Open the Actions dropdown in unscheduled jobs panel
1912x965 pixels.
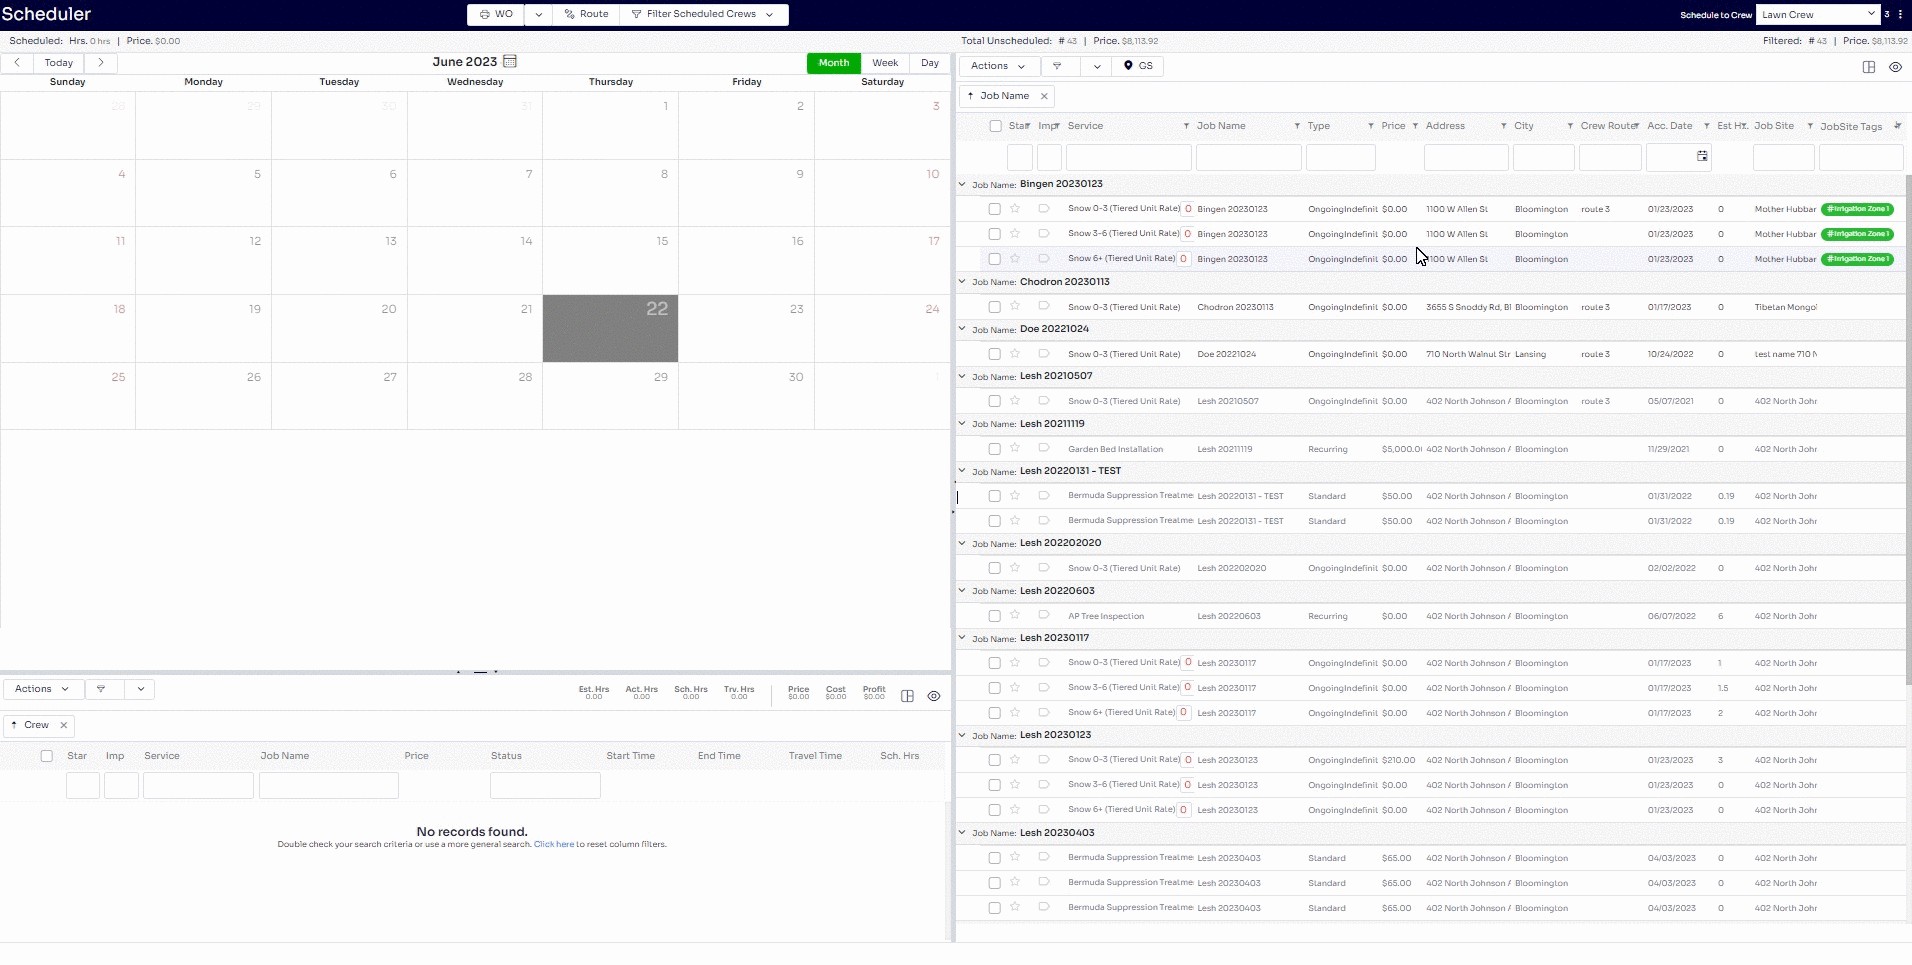[998, 66]
